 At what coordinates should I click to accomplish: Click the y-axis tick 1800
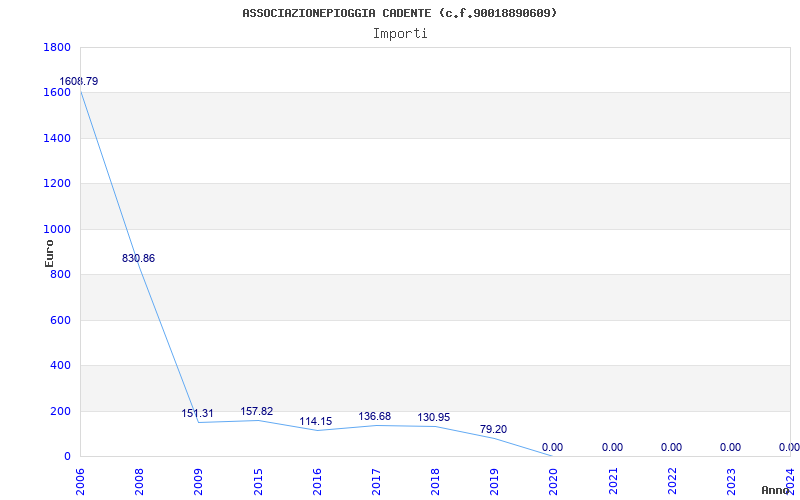coord(57,47)
